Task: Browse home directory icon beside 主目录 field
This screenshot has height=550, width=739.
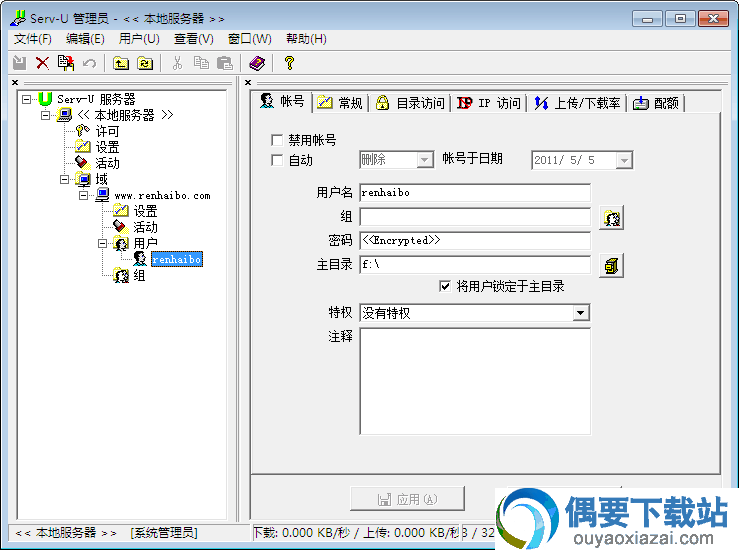Action: (x=611, y=266)
